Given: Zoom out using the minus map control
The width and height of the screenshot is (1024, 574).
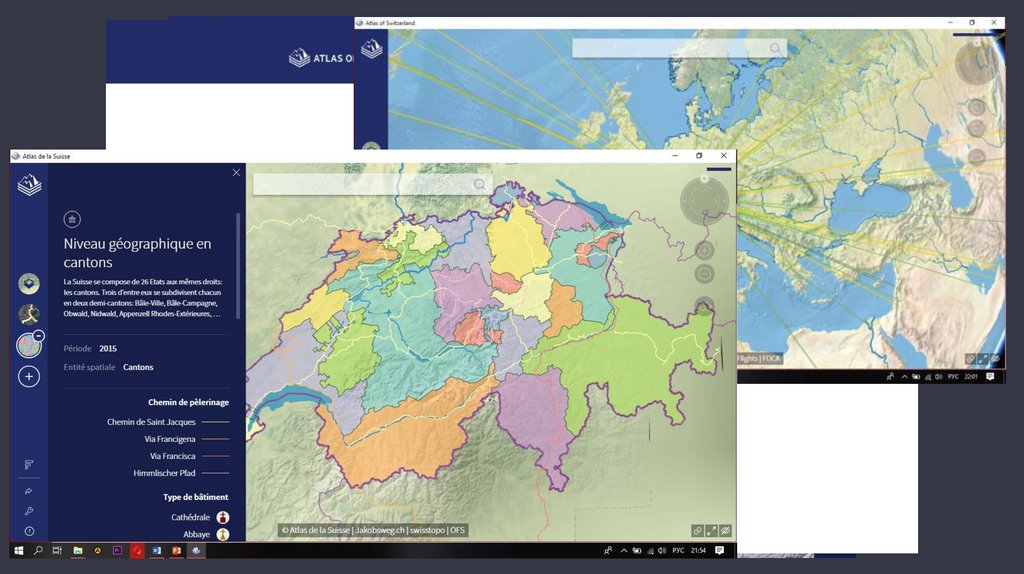Looking at the screenshot, I should pyautogui.click(x=704, y=274).
